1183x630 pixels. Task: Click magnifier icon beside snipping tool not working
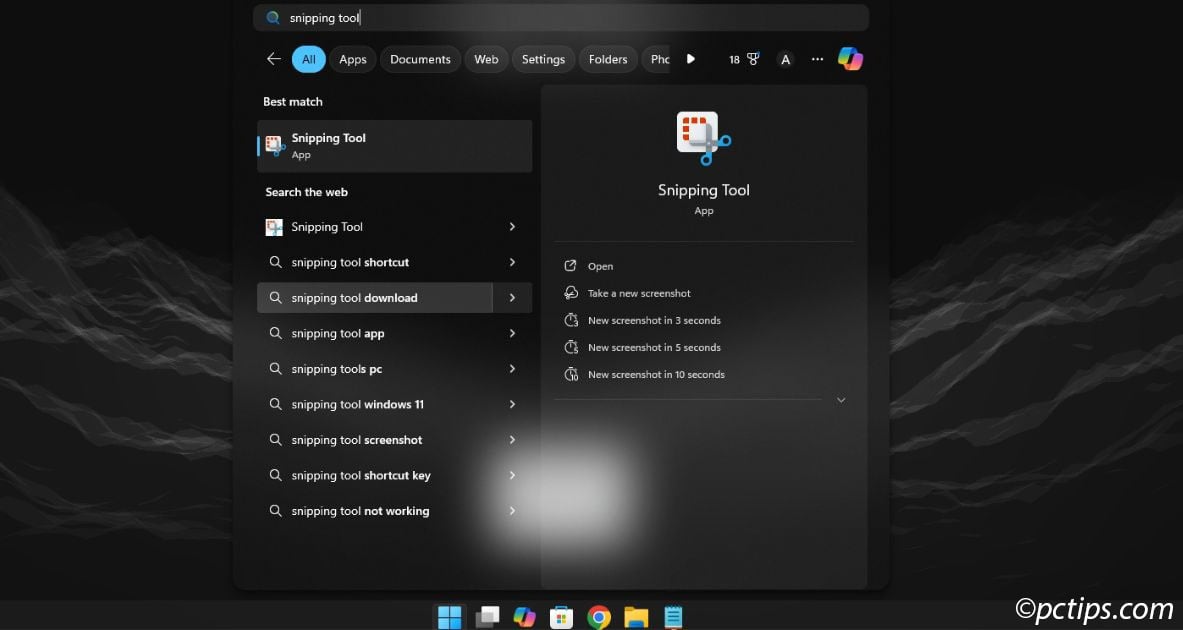[x=275, y=510]
